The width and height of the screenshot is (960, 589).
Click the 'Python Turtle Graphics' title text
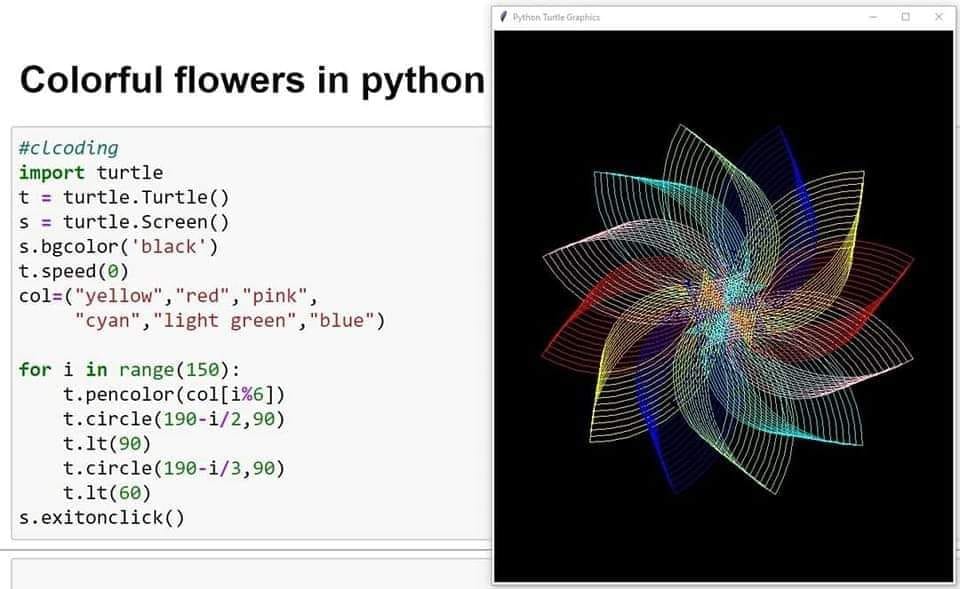coord(556,17)
